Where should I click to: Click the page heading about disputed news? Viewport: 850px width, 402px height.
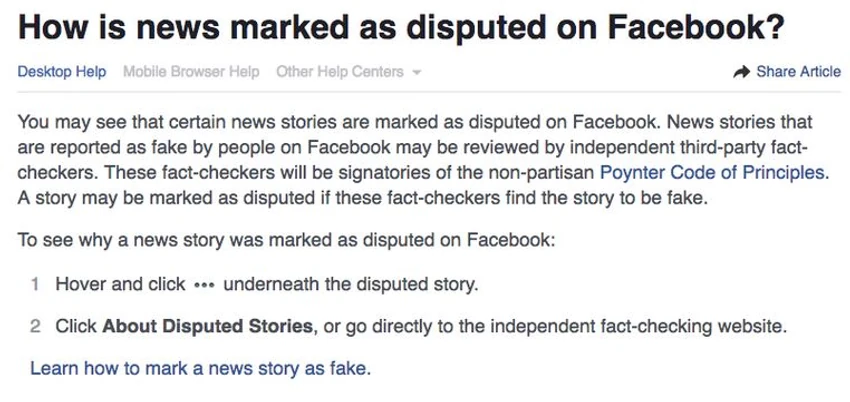pos(401,28)
